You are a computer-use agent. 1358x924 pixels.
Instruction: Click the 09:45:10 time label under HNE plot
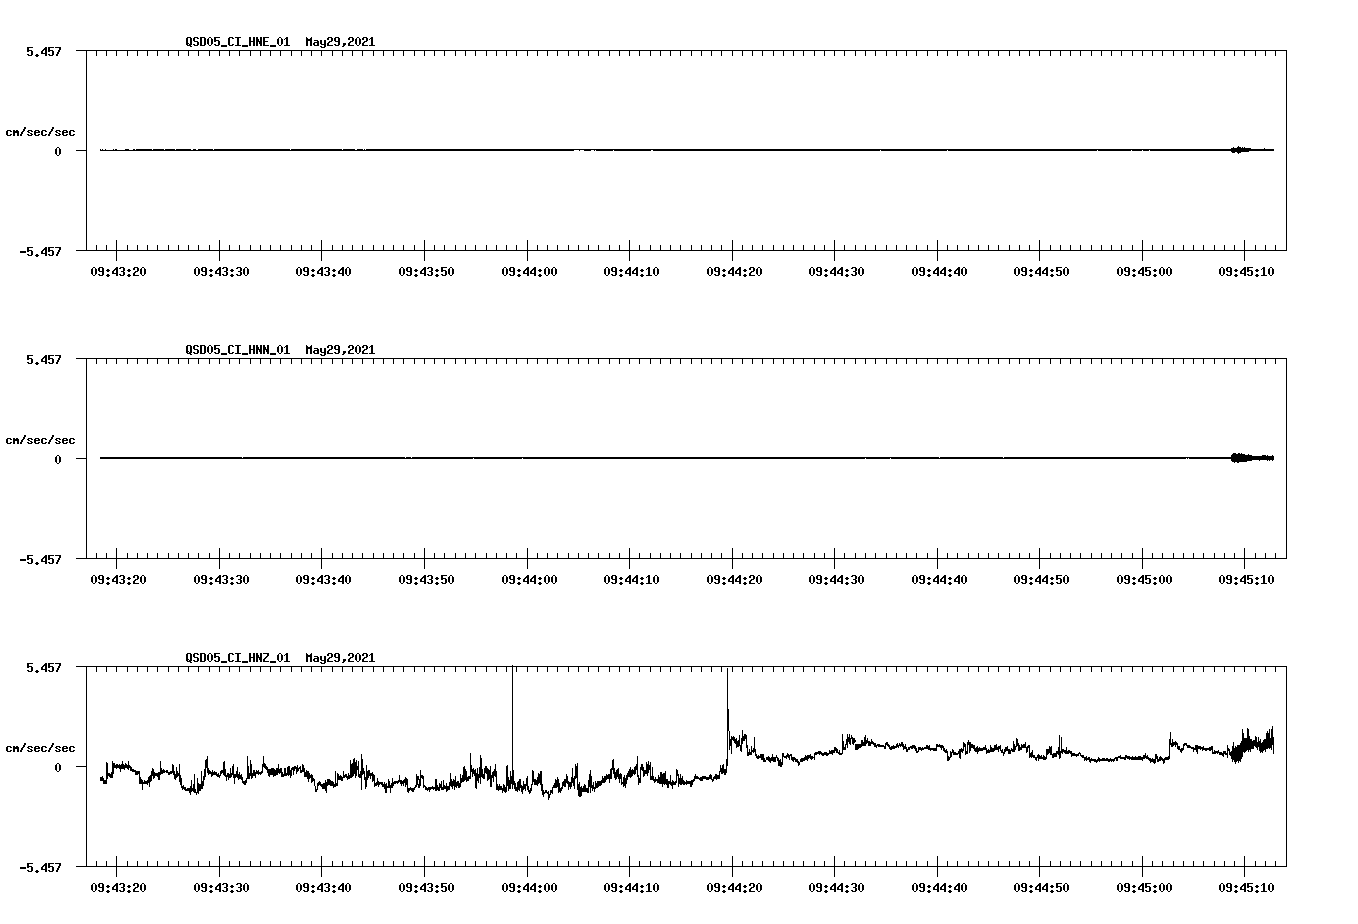click(x=1245, y=271)
